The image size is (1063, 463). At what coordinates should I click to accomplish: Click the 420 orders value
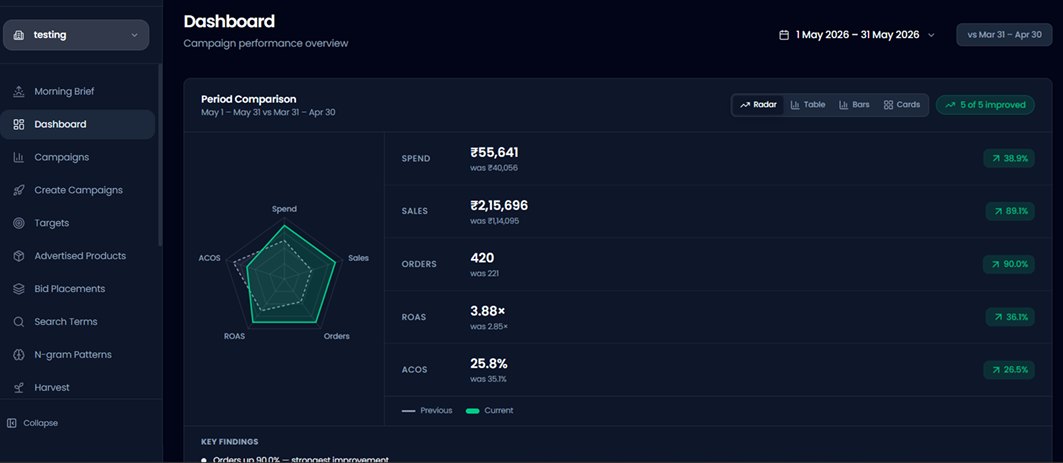click(x=482, y=258)
